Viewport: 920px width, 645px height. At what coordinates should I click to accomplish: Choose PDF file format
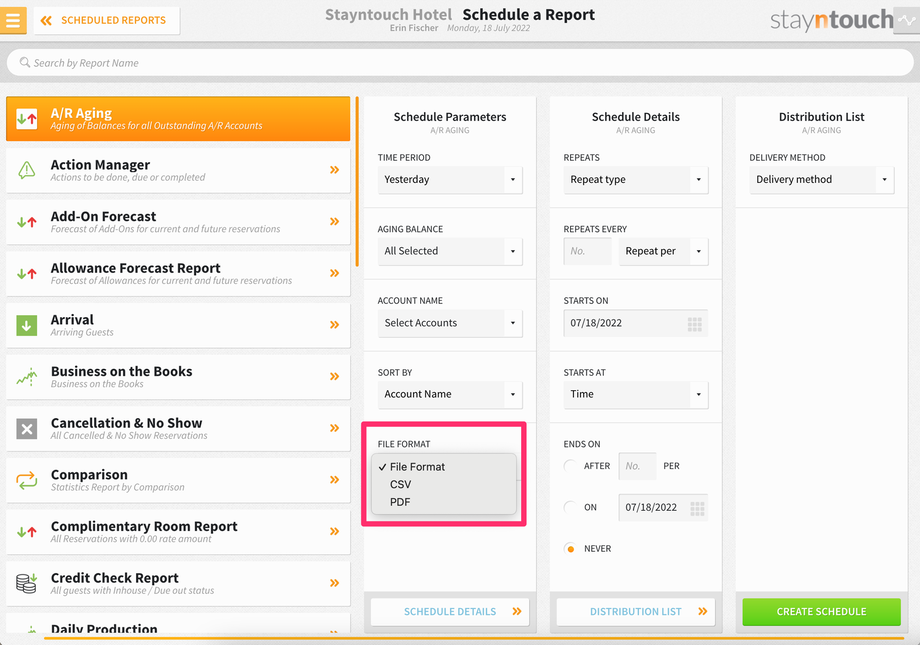click(444, 502)
